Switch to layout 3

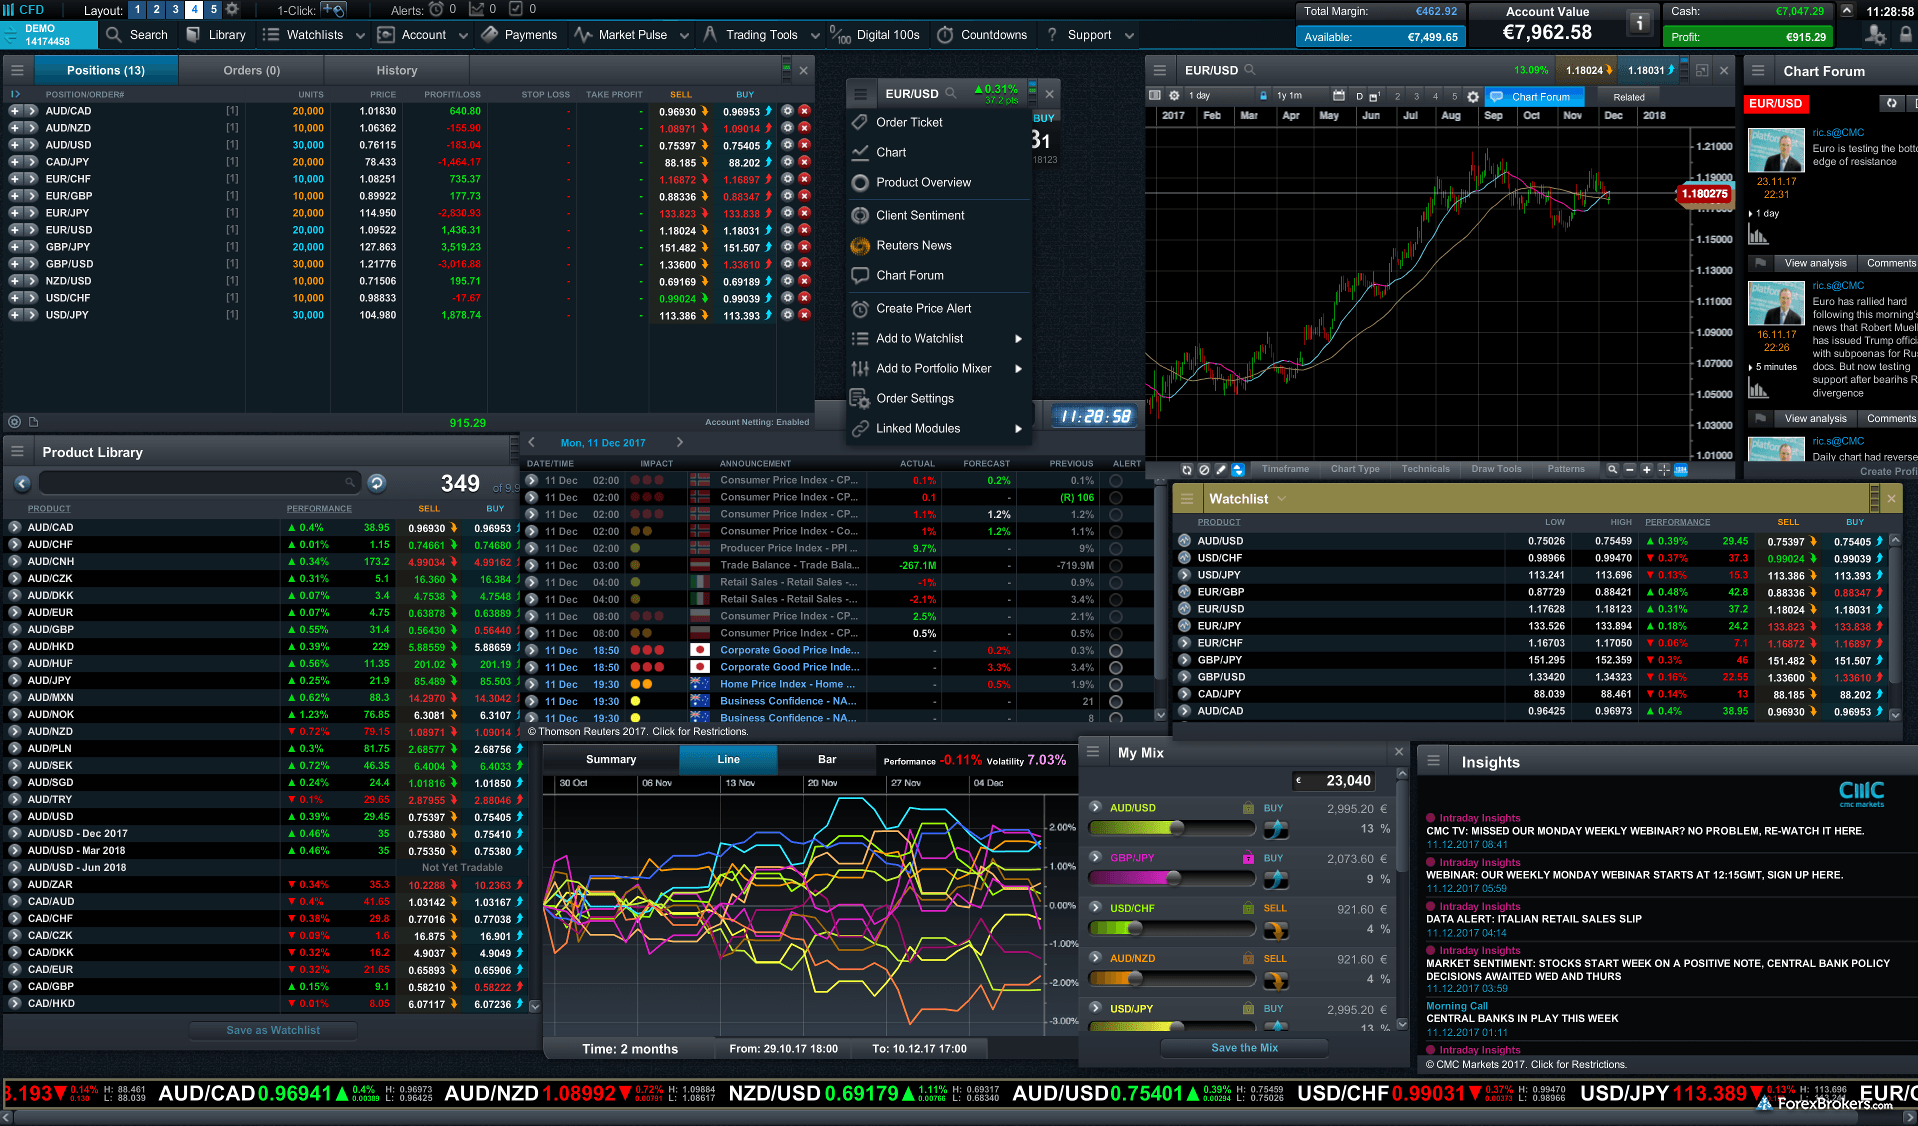click(175, 9)
